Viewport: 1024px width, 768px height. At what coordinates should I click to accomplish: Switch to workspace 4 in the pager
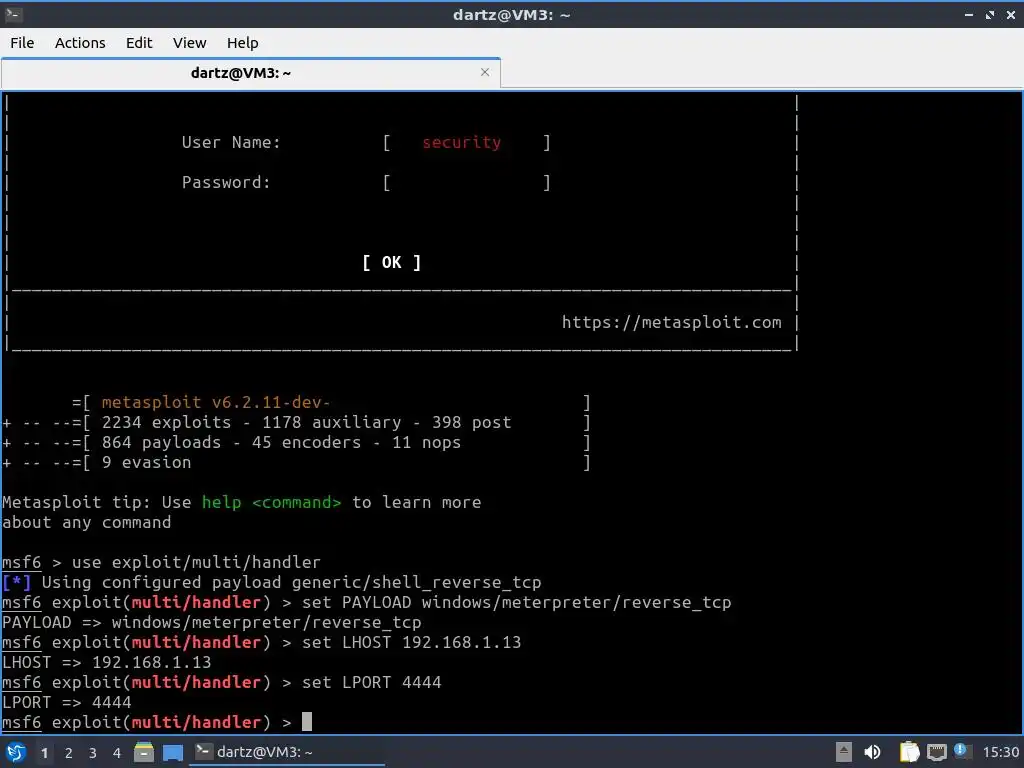tap(117, 753)
